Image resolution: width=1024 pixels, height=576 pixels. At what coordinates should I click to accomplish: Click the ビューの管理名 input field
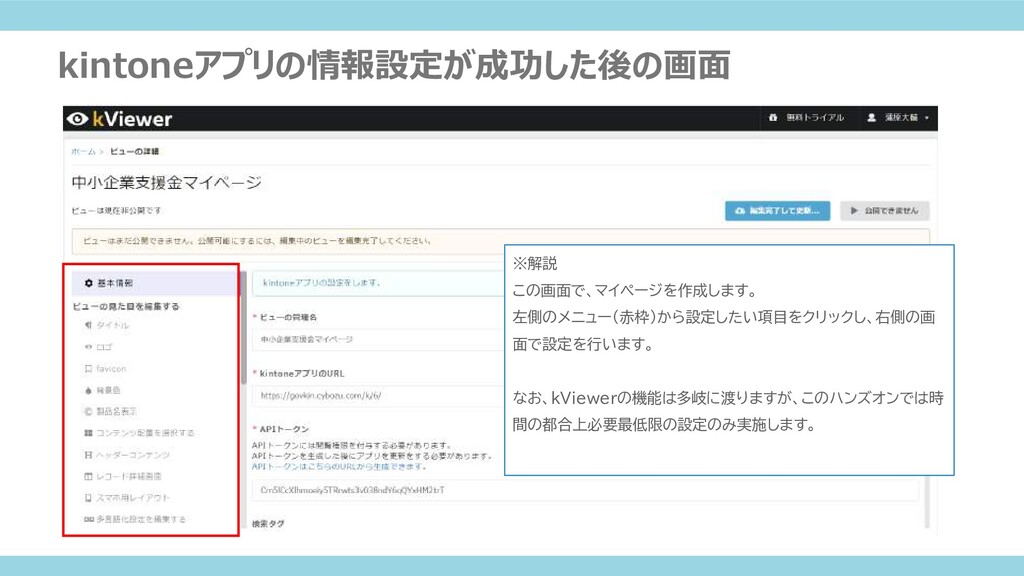point(379,340)
